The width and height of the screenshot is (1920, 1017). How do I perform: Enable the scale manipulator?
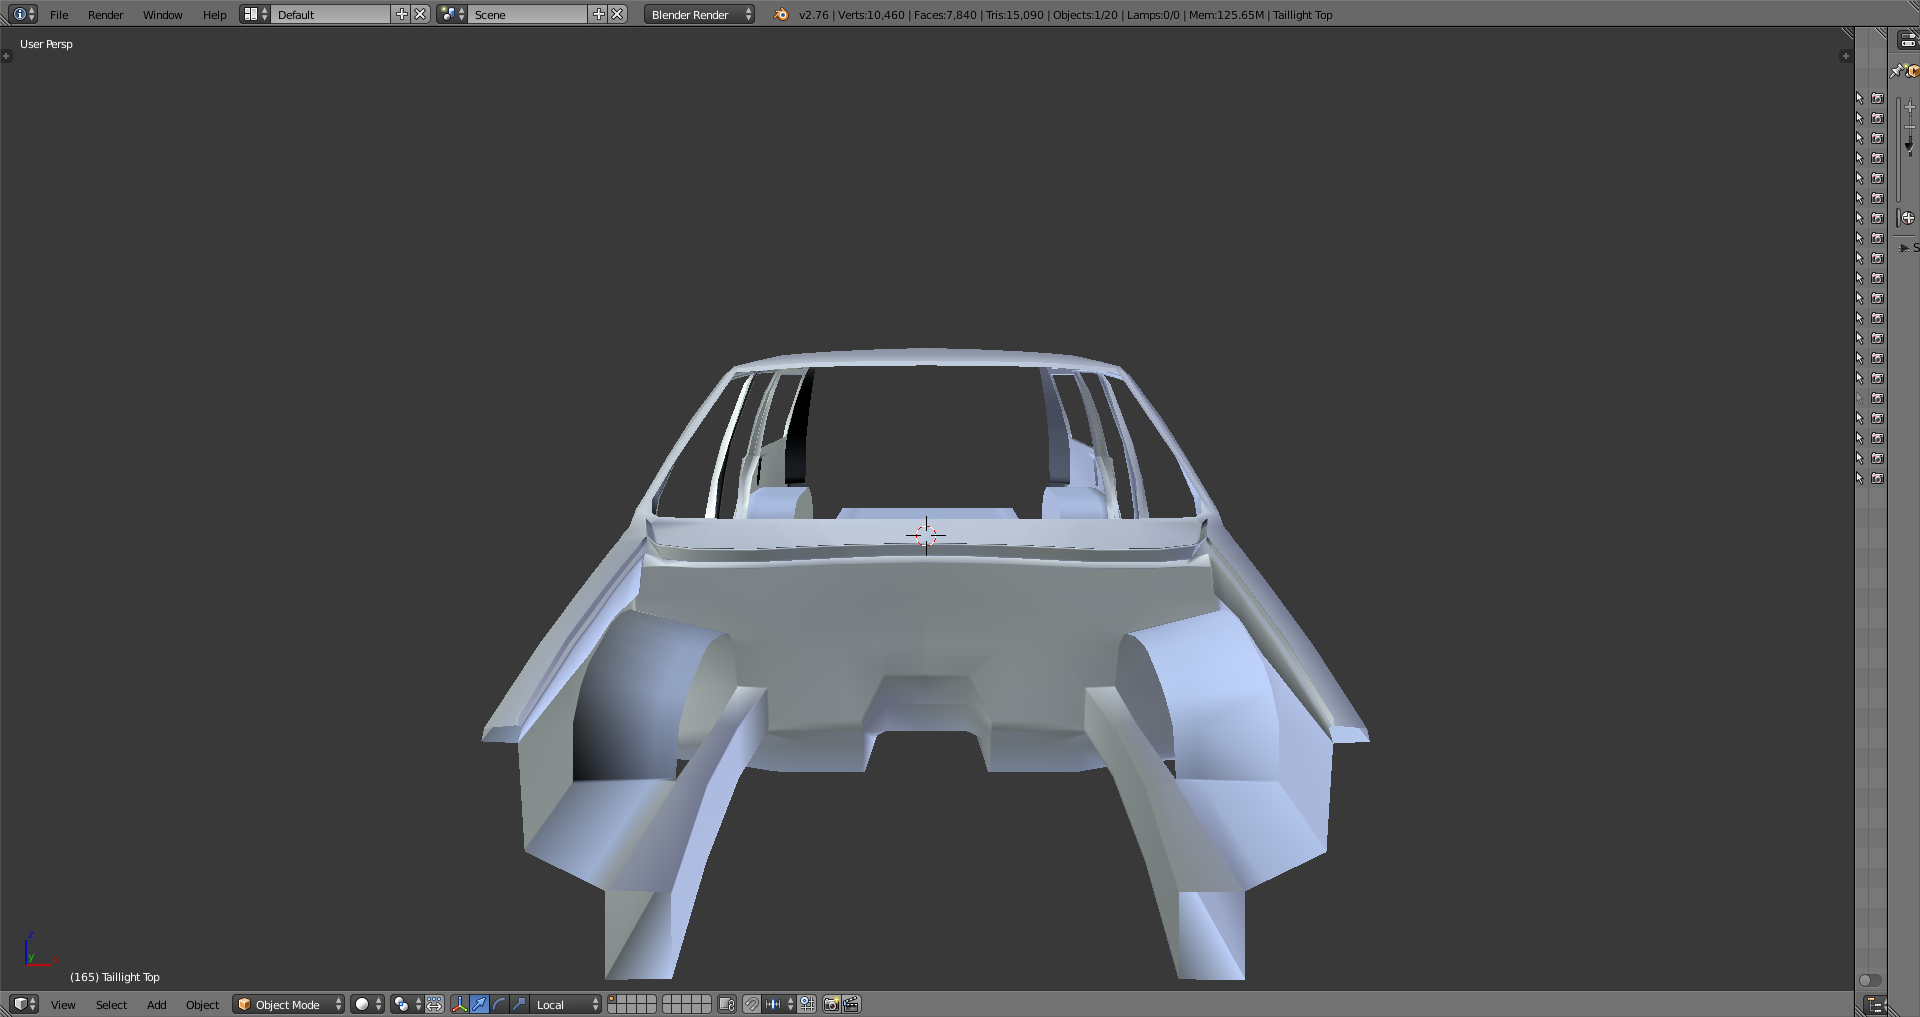pyautogui.click(x=520, y=1004)
